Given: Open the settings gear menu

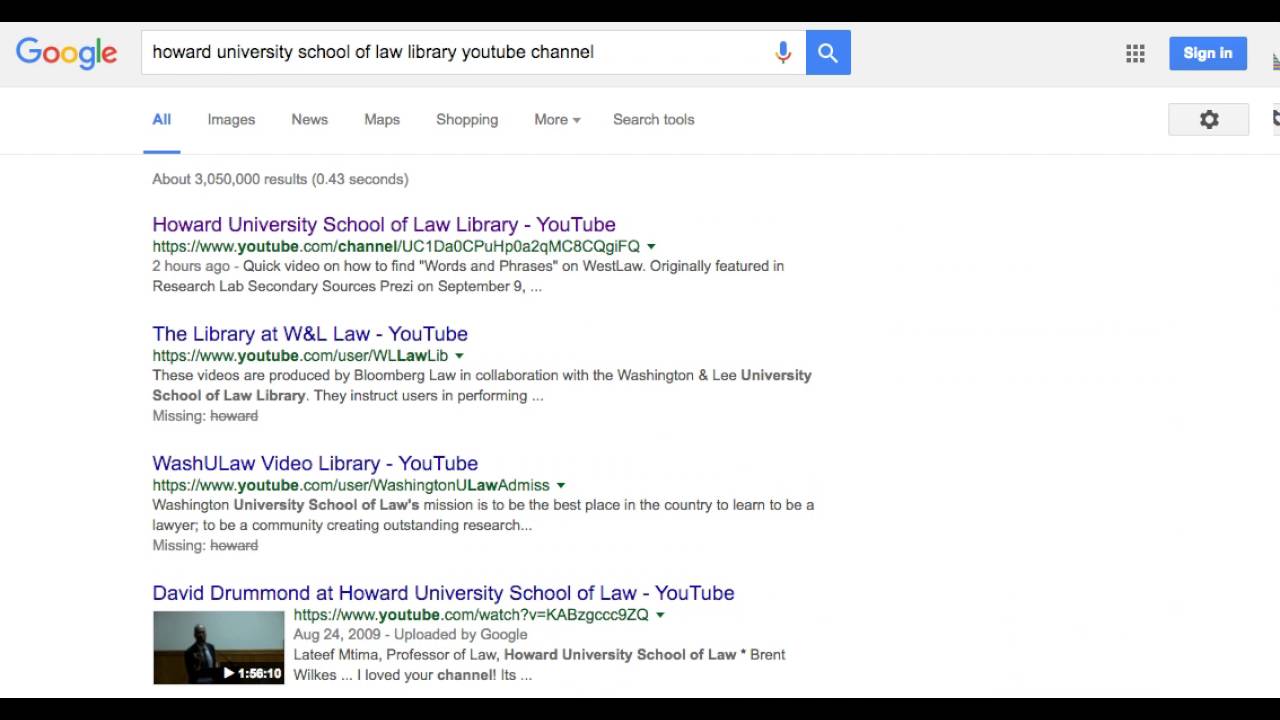Looking at the screenshot, I should pyautogui.click(x=1209, y=120).
